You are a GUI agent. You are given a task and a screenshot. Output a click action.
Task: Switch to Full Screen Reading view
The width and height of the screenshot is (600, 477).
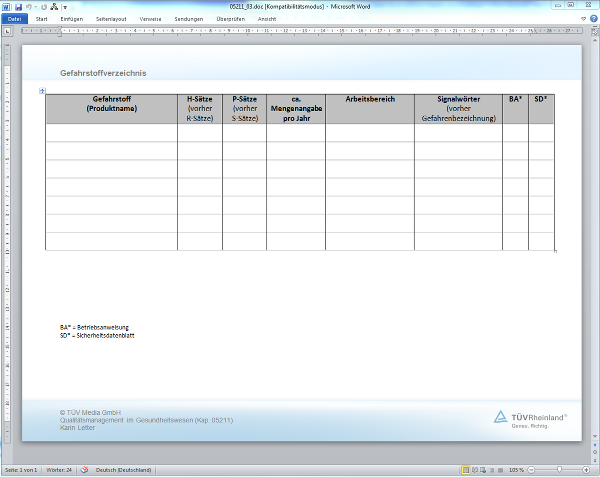474,469
